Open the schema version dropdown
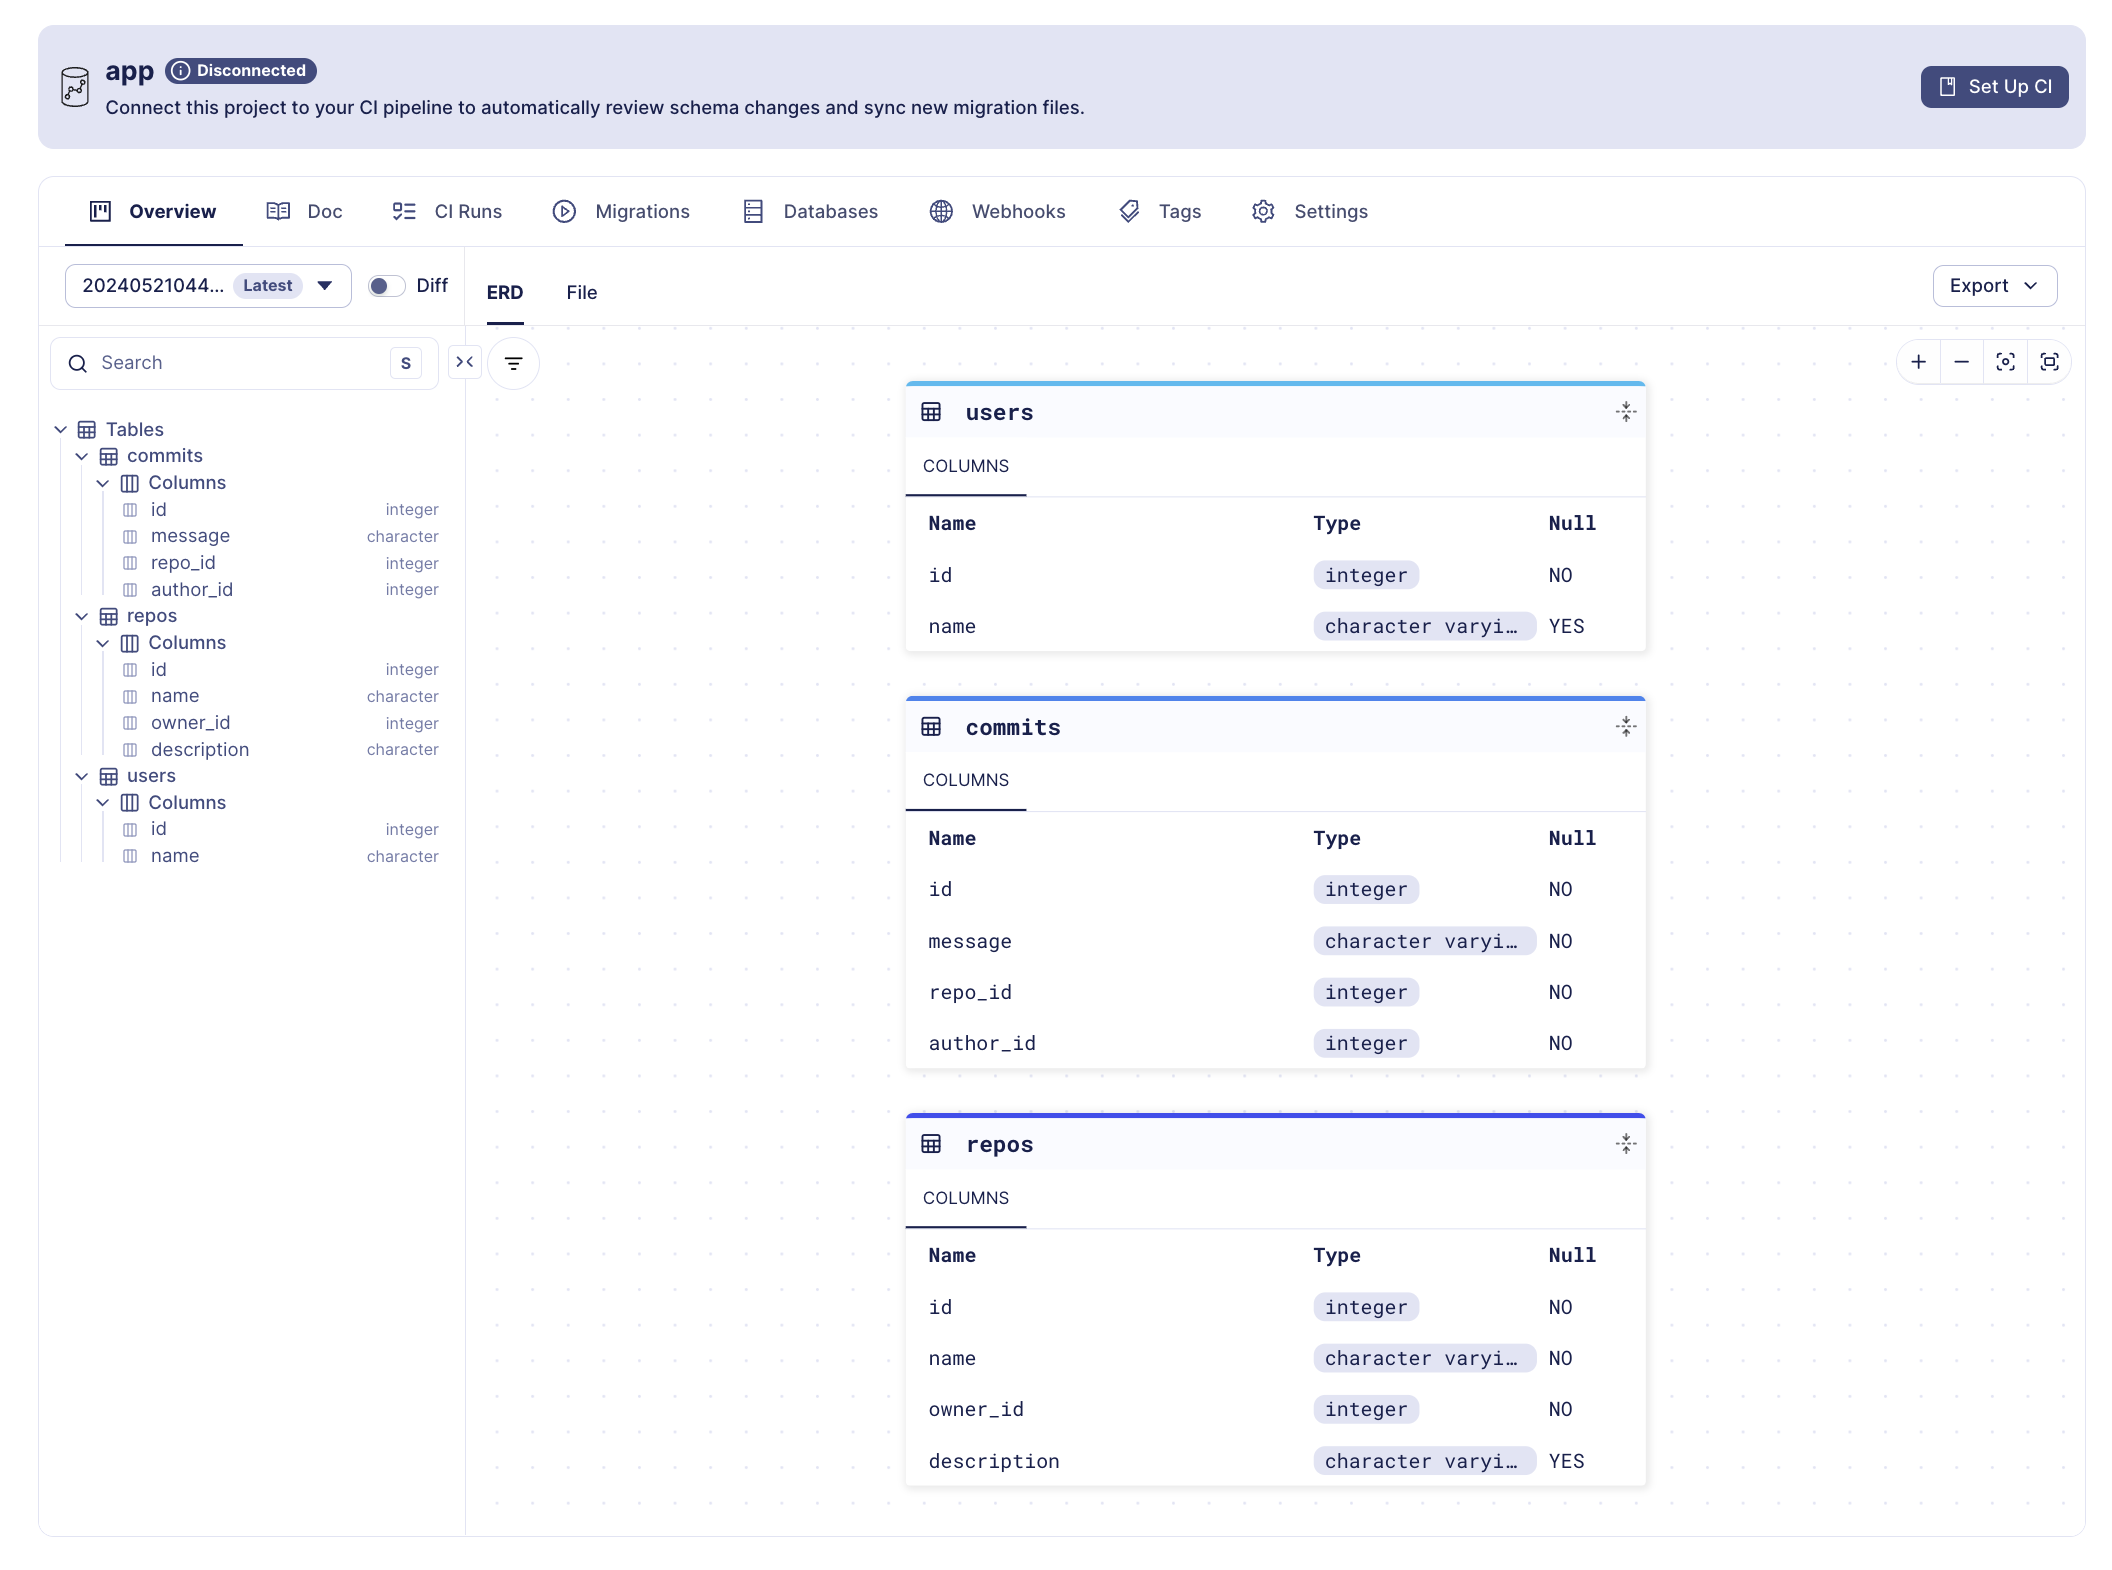The height and width of the screenshot is (1570, 2112). (x=208, y=286)
